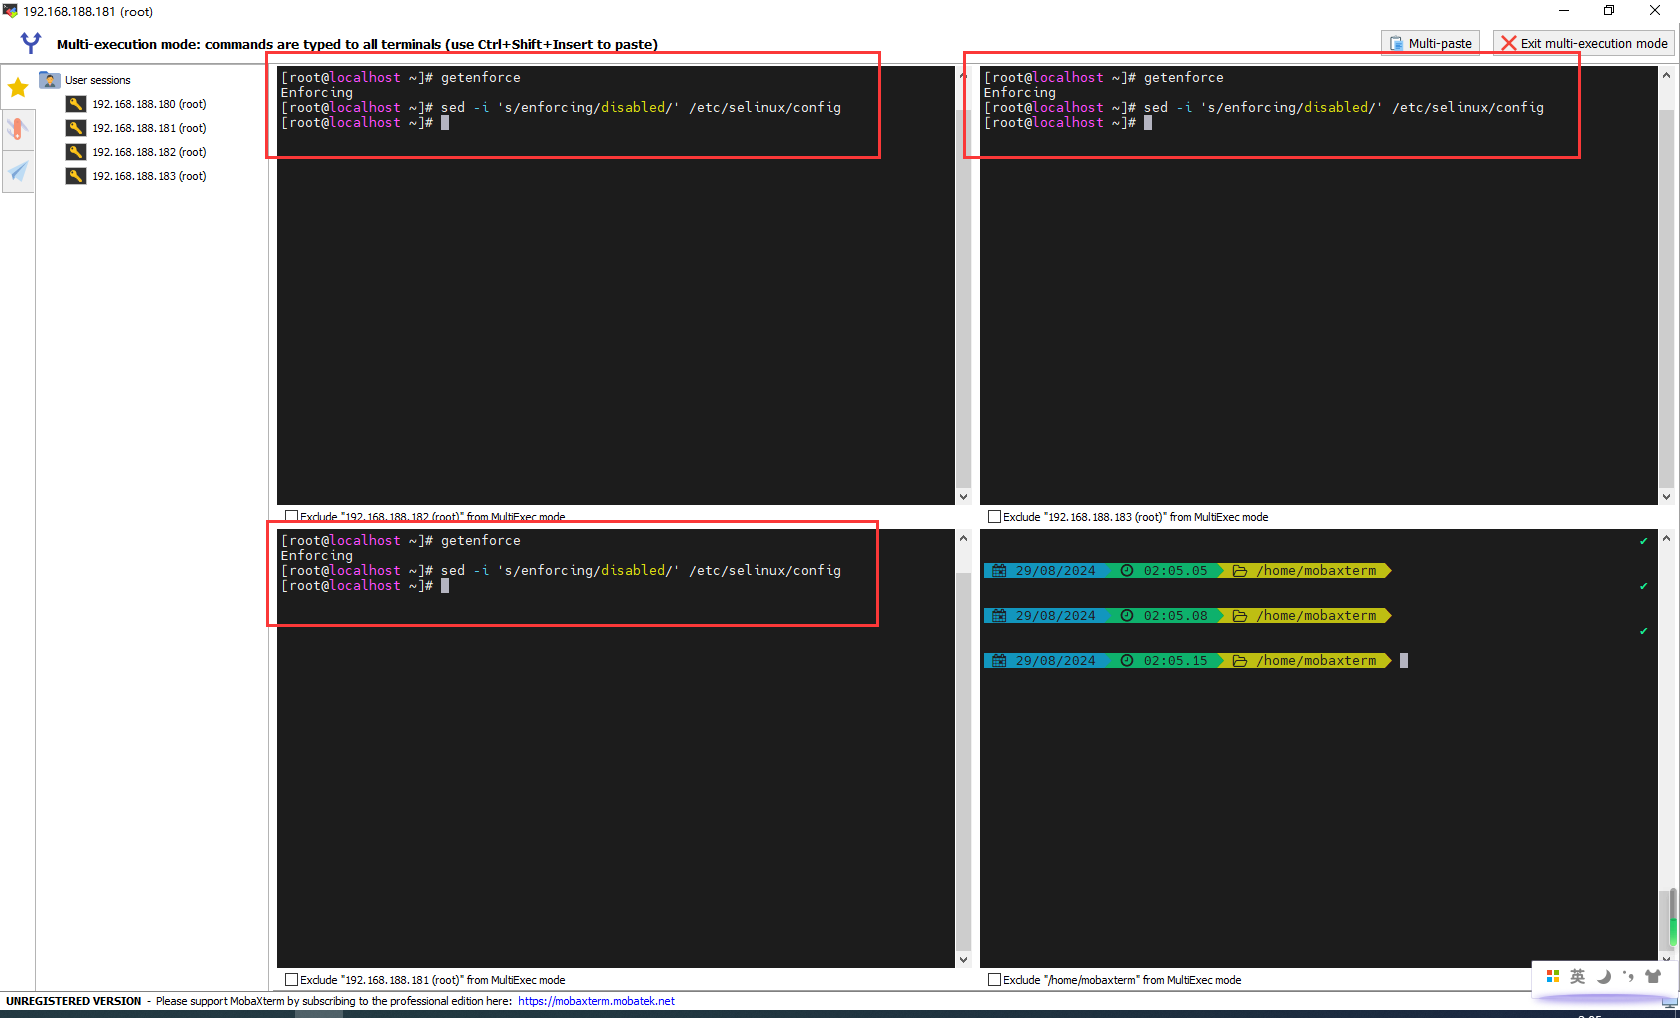Click the multi-execution fork icon

coord(31,43)
